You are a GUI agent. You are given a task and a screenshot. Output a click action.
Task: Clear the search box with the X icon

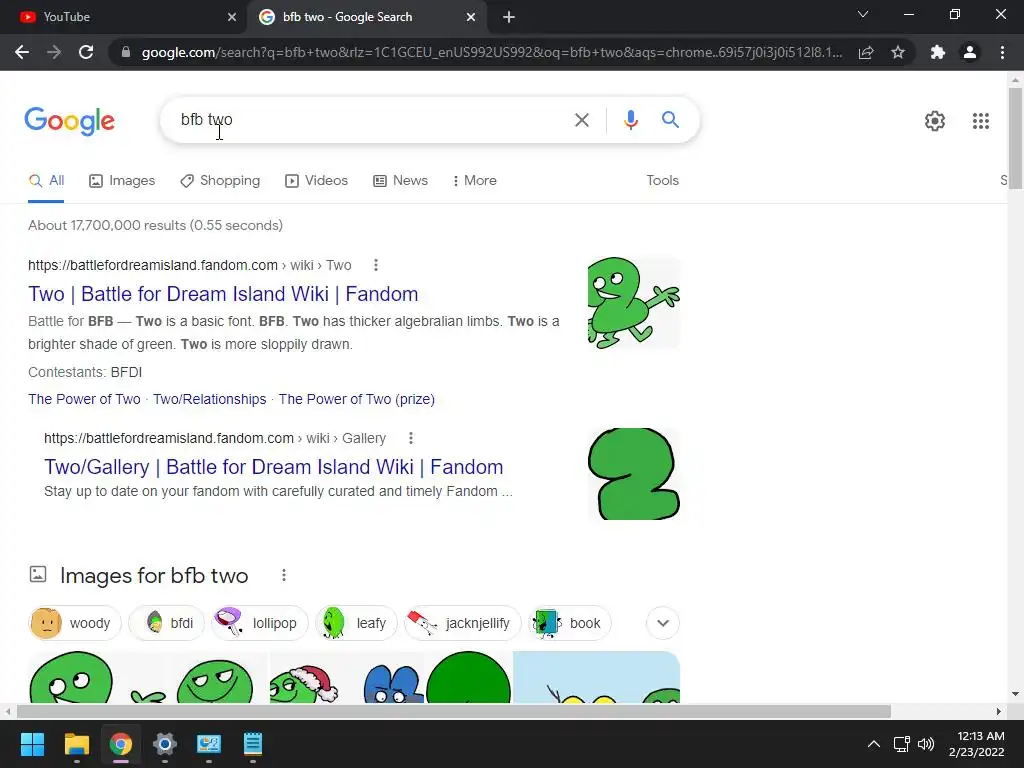pos(581,120)
